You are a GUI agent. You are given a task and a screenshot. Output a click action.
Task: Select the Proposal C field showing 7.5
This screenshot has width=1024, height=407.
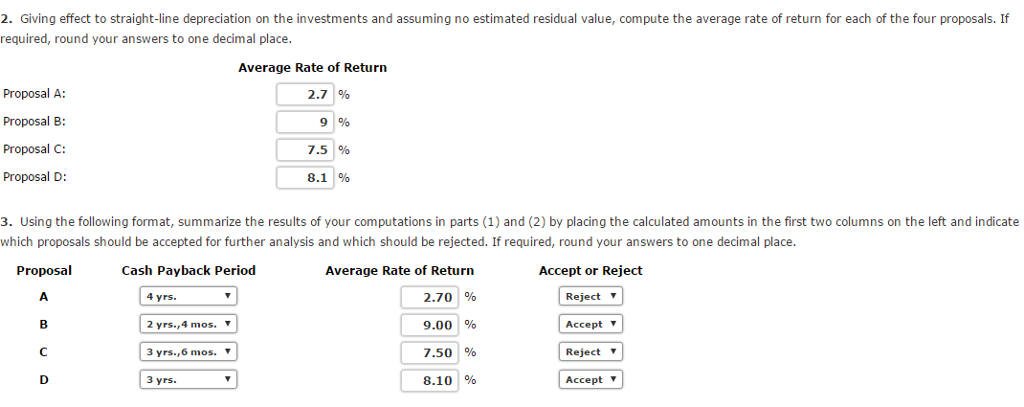[x=306, y=150]
